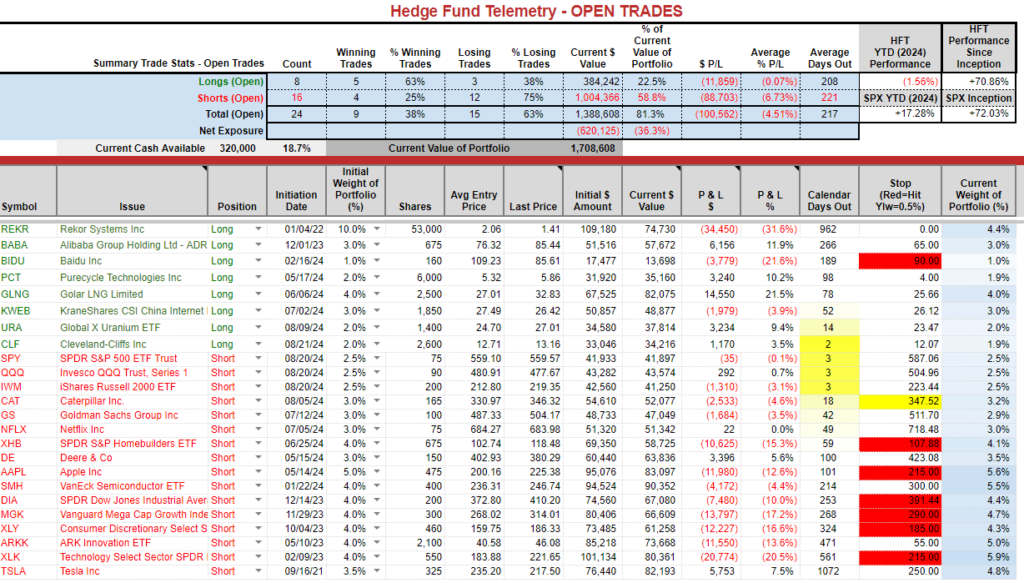1024x583 pixels.
Task: Open Position dropdown for NFLX row
Action: click(x=259, y=430)
